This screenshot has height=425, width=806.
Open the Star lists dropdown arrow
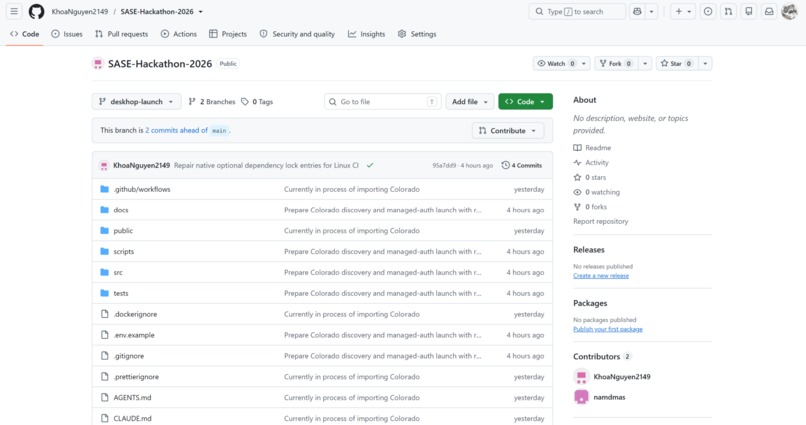tap(705, 64)
